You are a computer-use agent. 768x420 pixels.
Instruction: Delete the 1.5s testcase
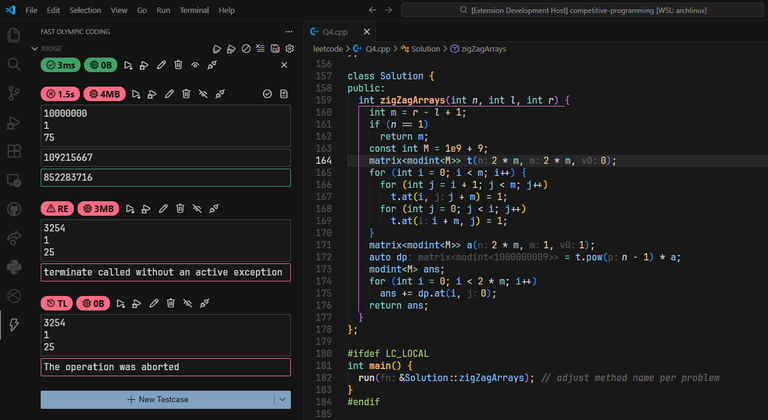coord(186,94)
